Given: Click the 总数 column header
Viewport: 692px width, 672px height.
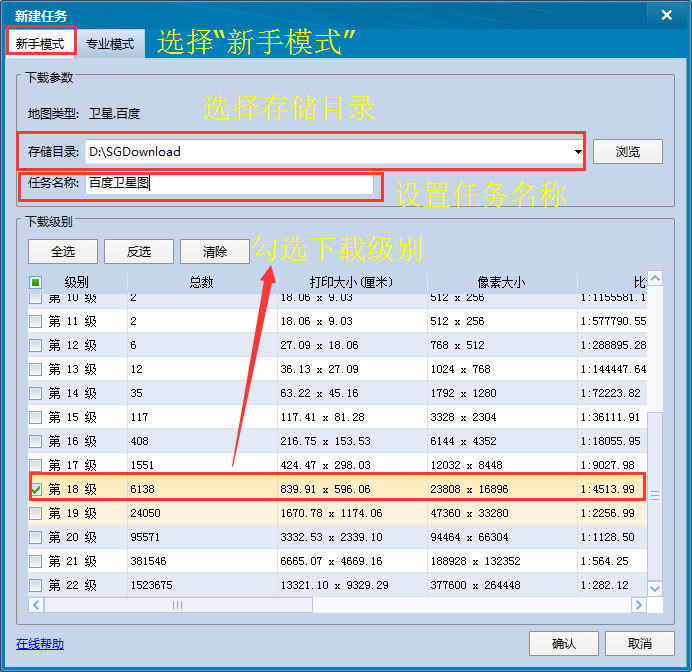Looking at the screenshot, I should [x=201, y=283].
